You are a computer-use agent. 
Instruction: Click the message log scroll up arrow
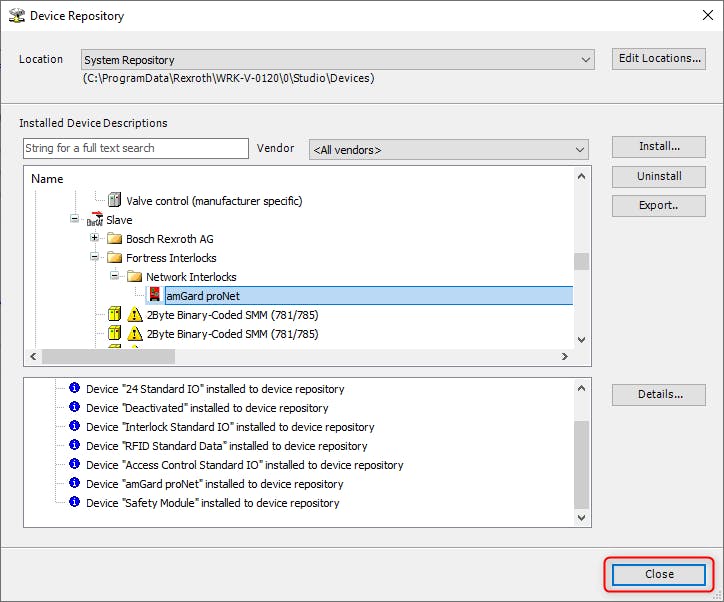(x=581, y=388)
